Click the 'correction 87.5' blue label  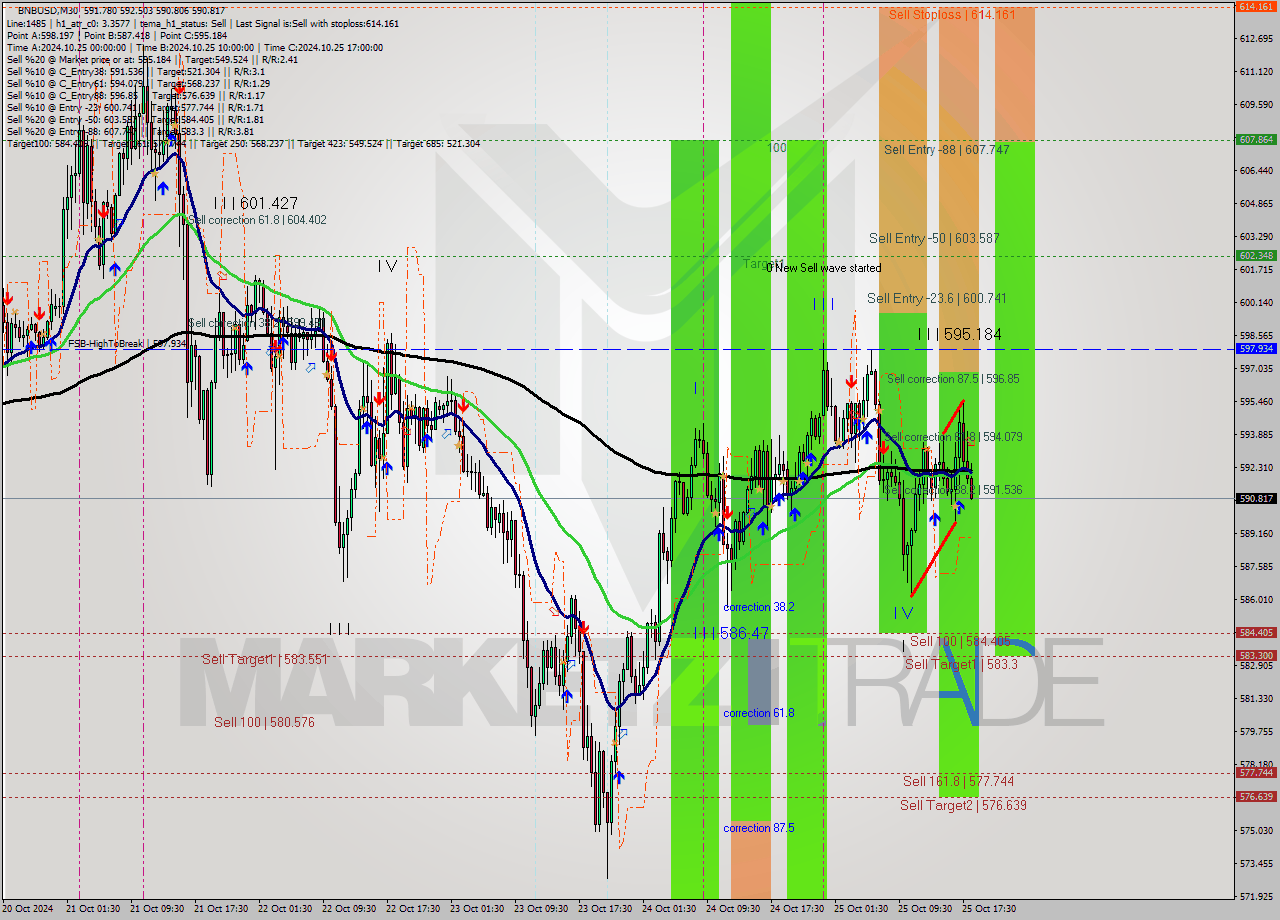759,828
